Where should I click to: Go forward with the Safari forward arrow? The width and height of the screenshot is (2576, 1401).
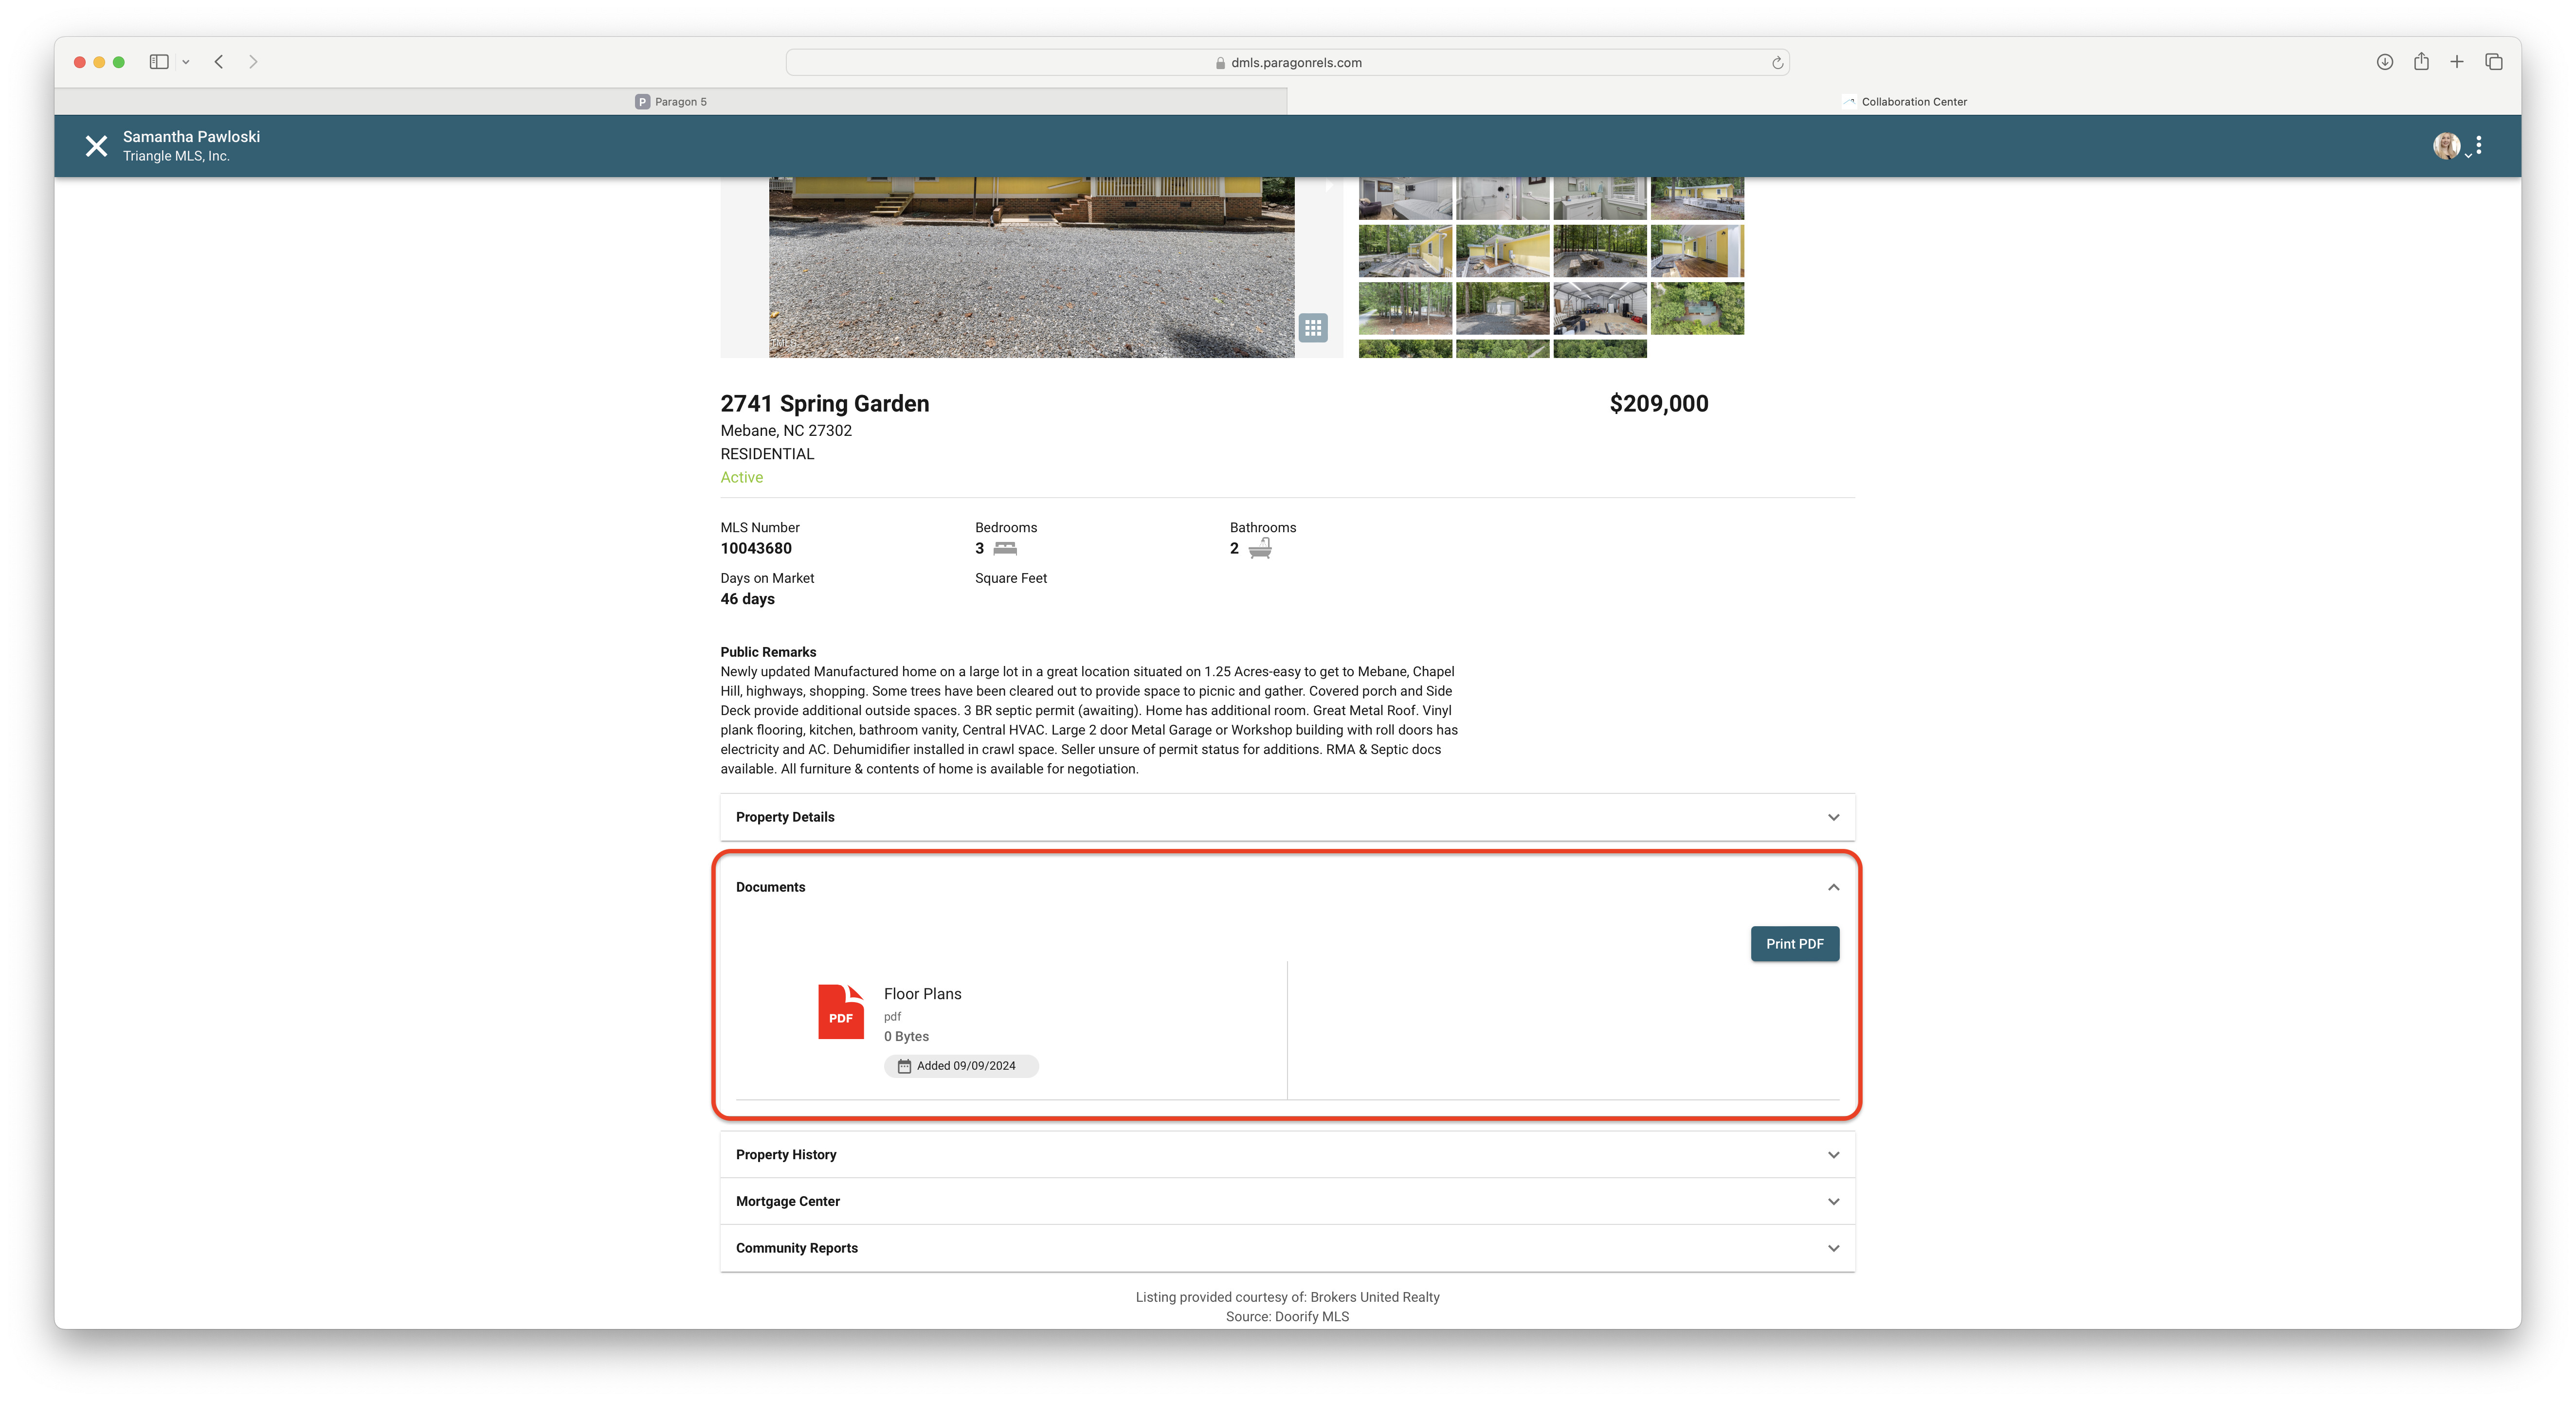pos(253,62)
